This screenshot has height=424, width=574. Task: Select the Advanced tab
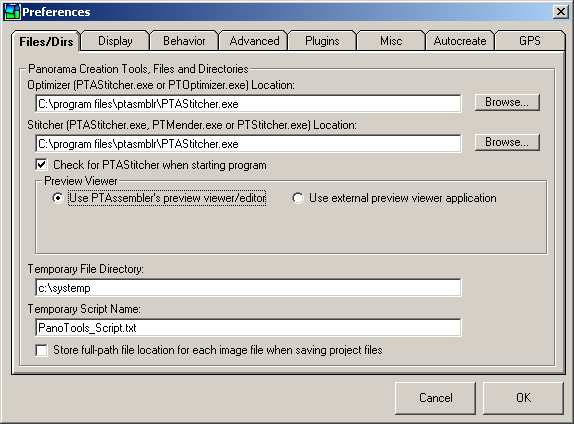[x=254, y=41]
